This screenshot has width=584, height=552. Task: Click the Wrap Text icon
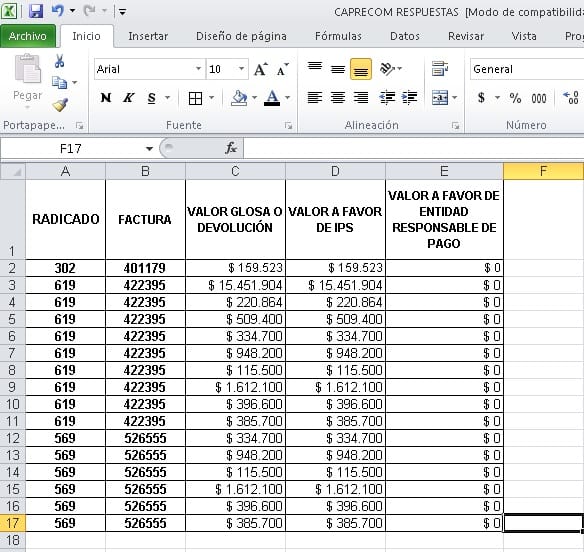pyautogui.click(x=440, y=69)
